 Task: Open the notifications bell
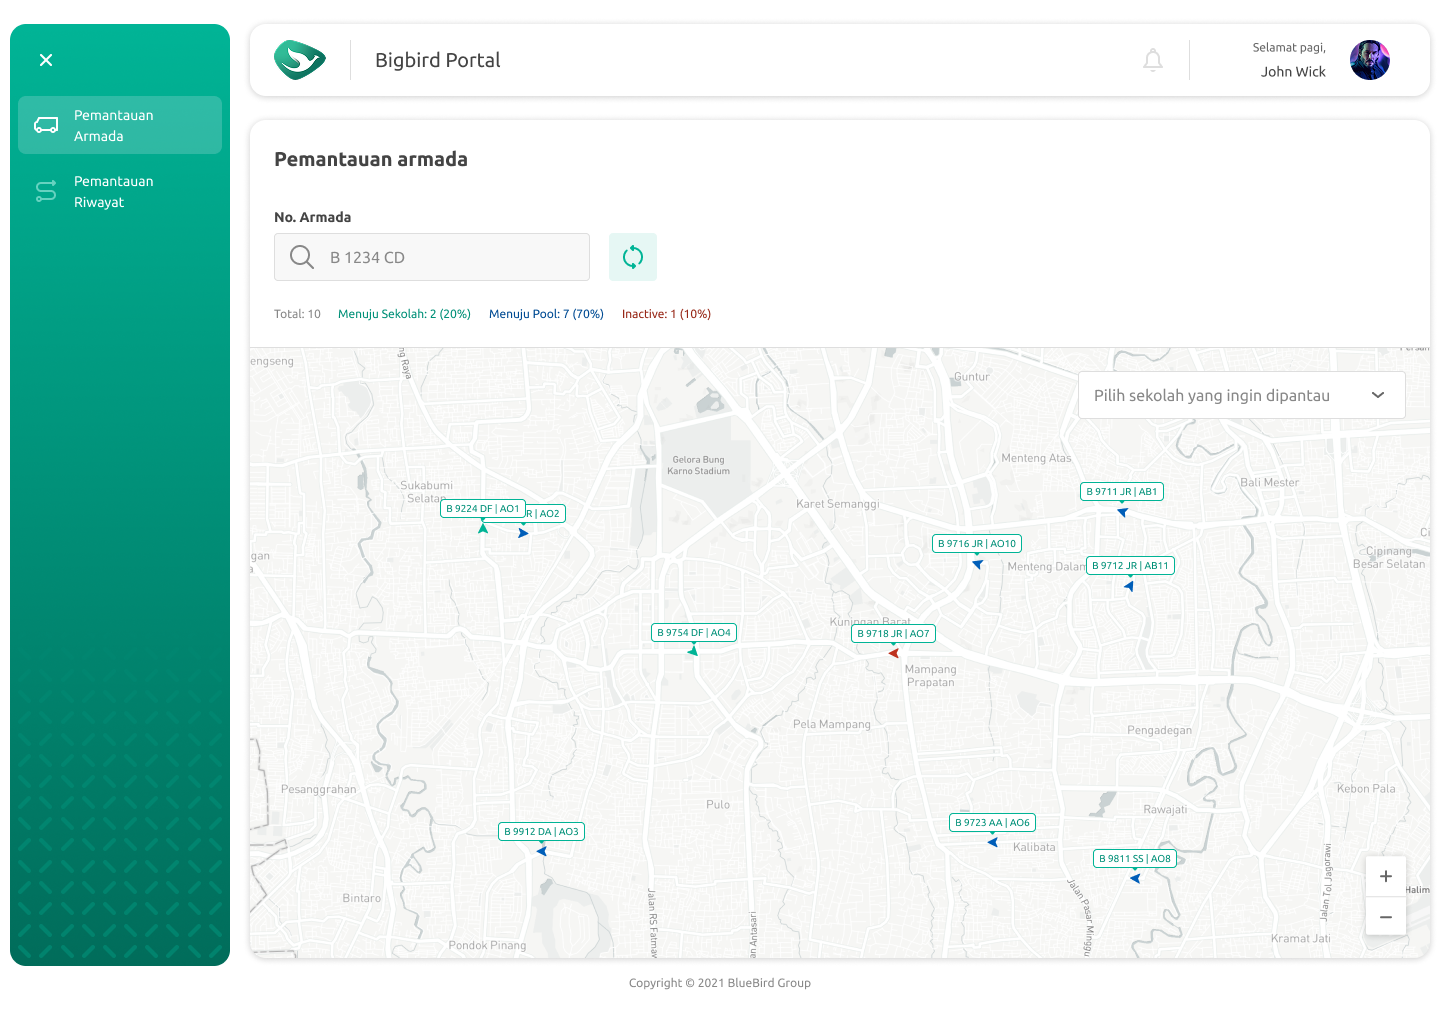pos(1153,60)
